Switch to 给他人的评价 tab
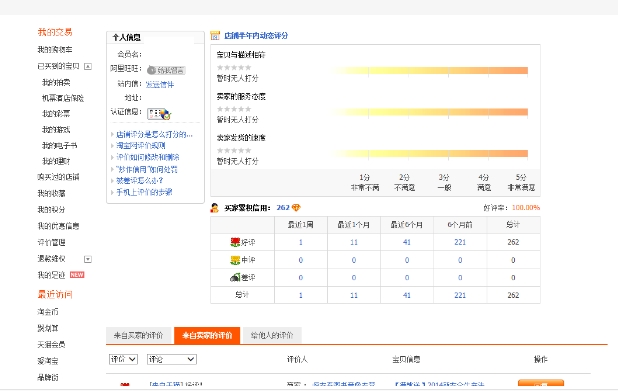The width and height of the screenshot is (618, 391). coord(272,335)
